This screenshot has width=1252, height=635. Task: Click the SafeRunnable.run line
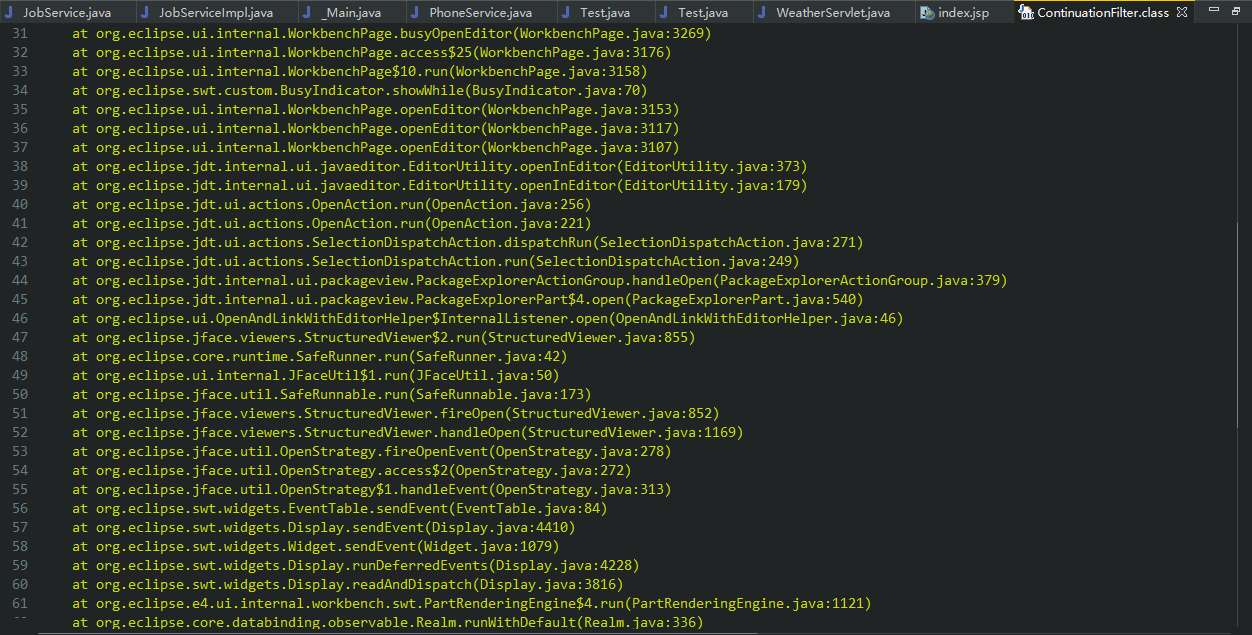click(332, 394)
